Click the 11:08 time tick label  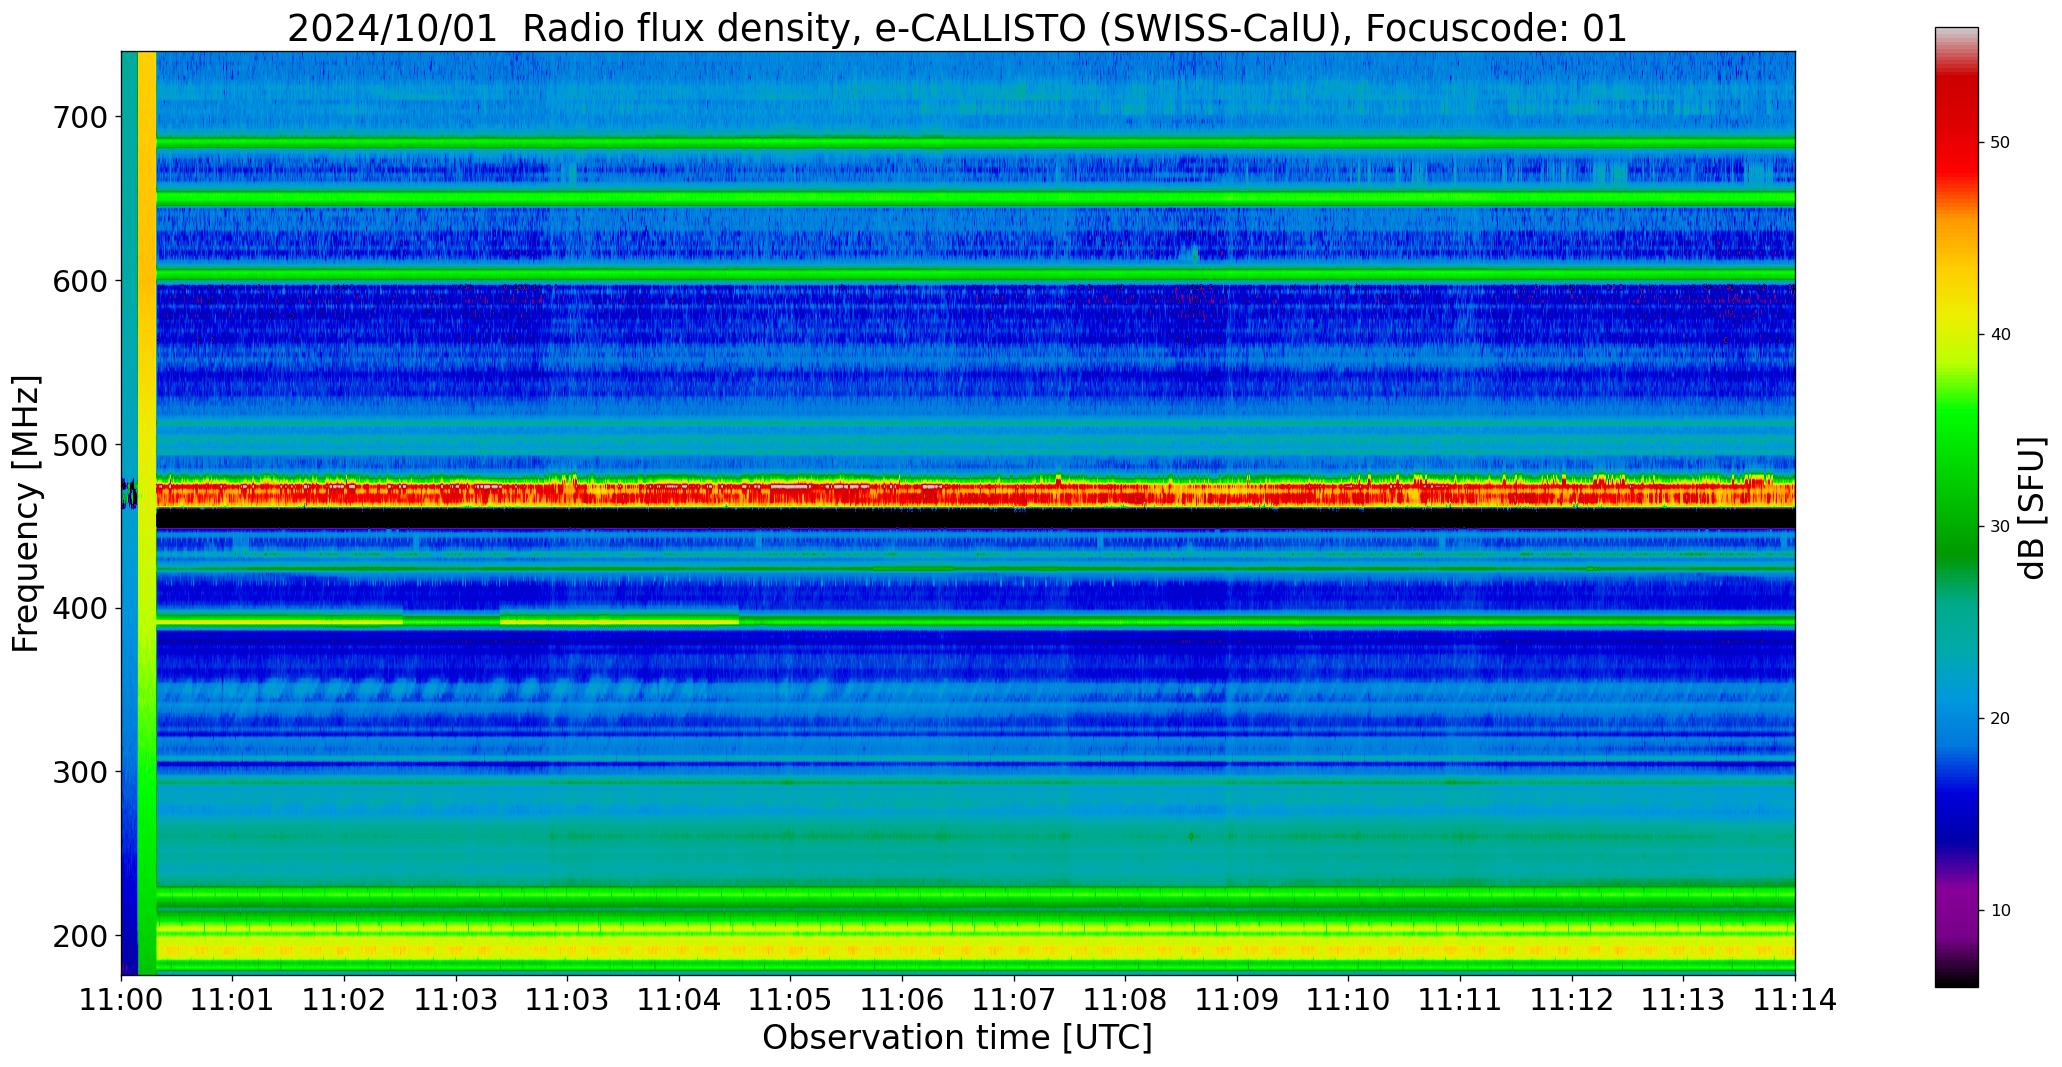pos(1126,1000)
